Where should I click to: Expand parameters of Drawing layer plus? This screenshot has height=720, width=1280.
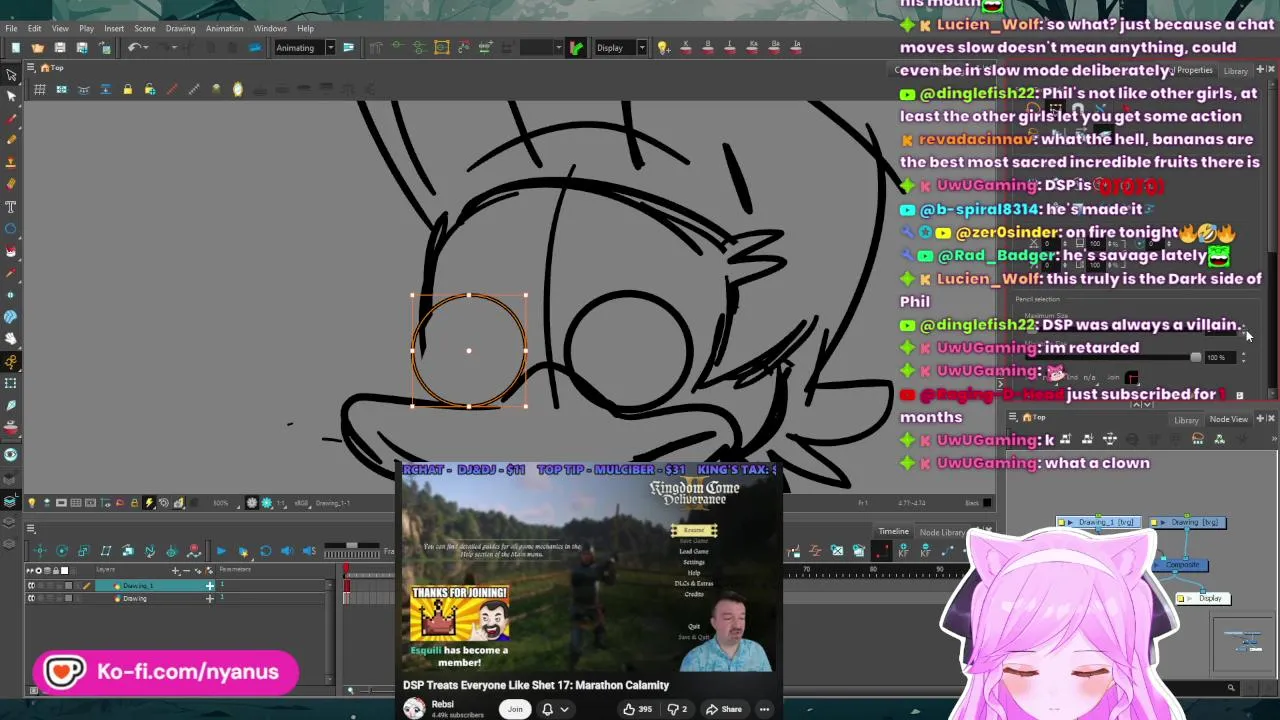coord(210,598)
